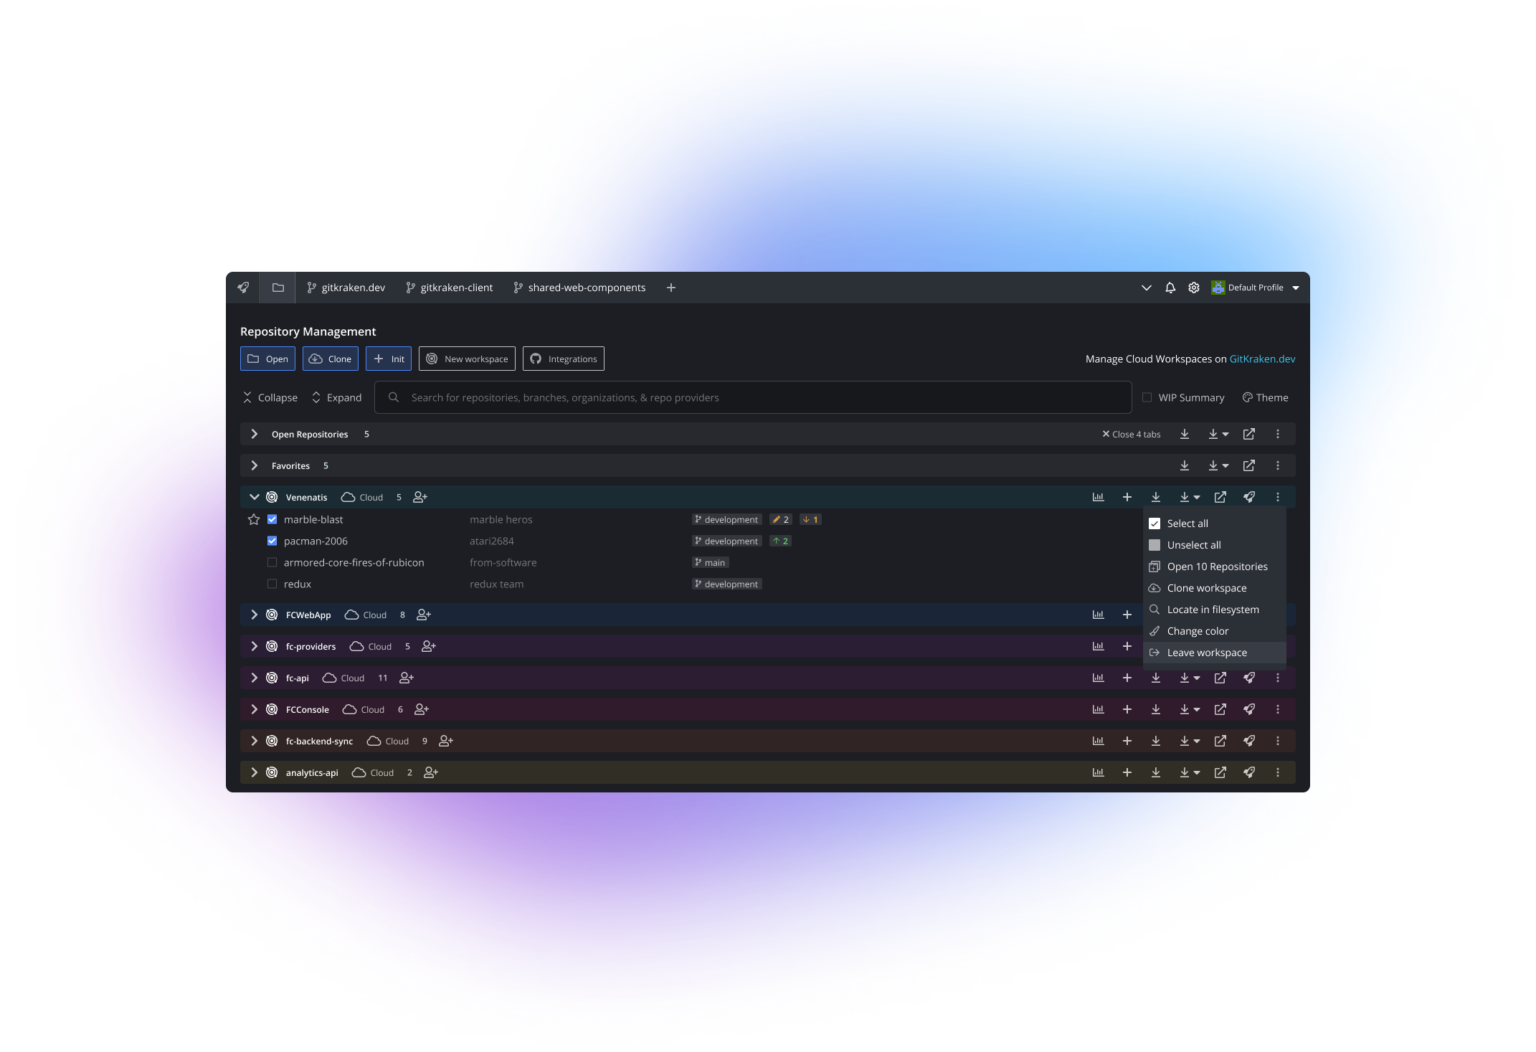The width and height of the screenshot is (1536, 1052).
Task: Star the marble-blast repository
Action: (x=254, y=520)
